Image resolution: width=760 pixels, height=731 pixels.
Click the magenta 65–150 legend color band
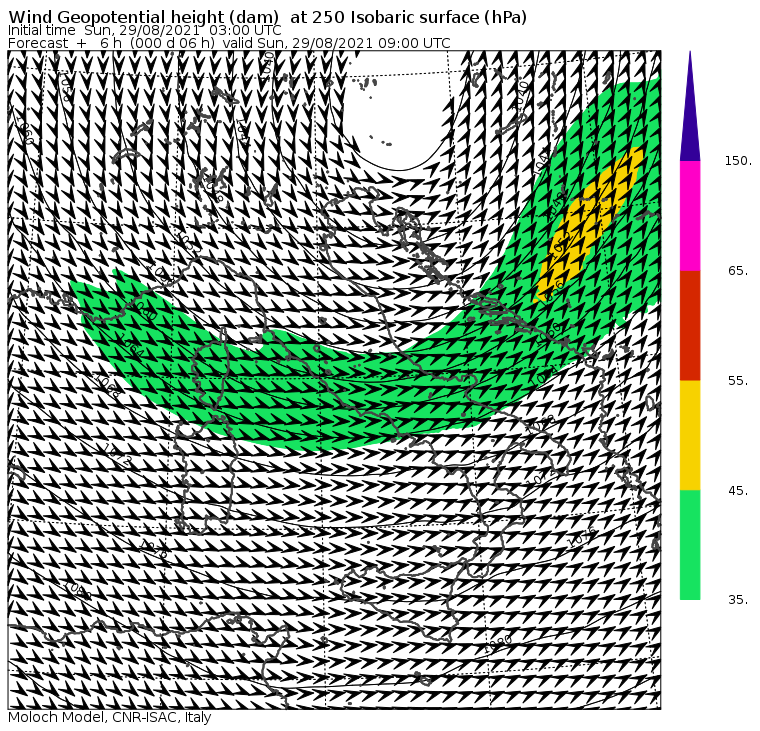[x=690, y=216]
